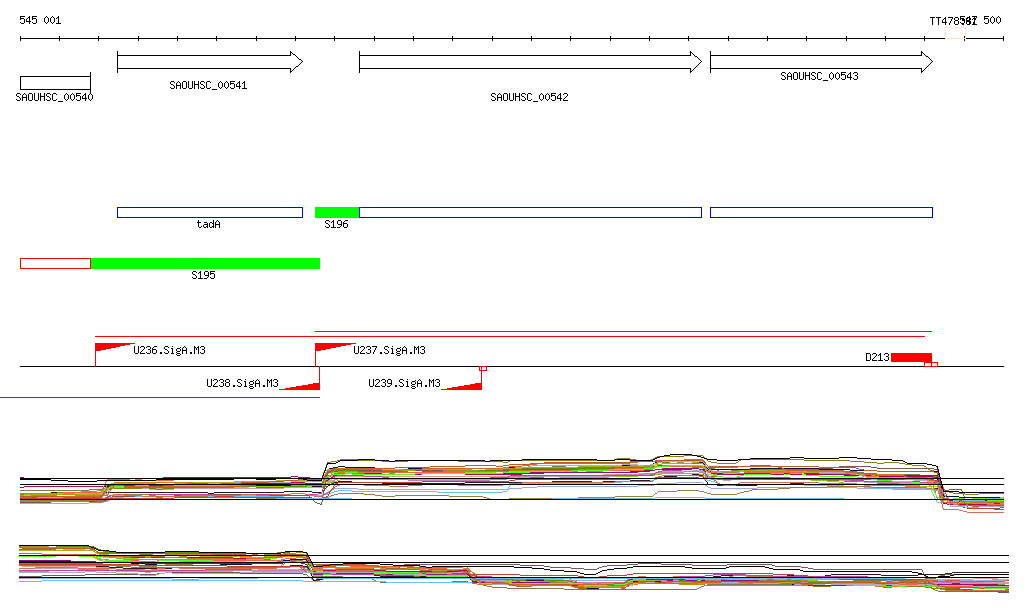Select the blue-outlined box under SAOUHSC_00543
Viewport: 1024px width, 611px height.
click(820, 212)
